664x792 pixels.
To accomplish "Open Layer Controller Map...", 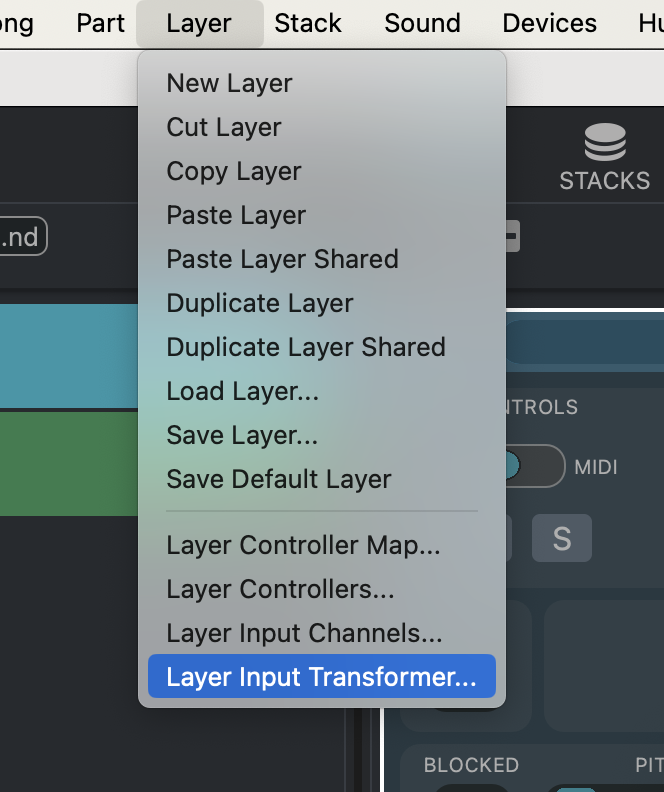I will coord(303,545).
